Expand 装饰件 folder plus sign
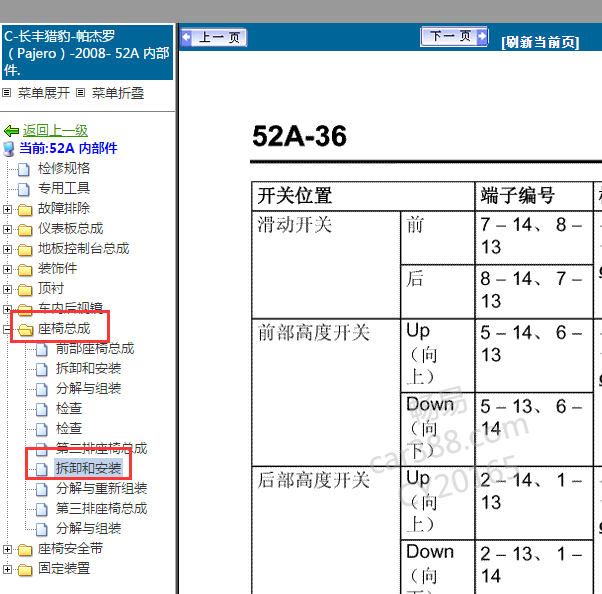The width and height of the screenshot is (602, 594). coord(7,269)
